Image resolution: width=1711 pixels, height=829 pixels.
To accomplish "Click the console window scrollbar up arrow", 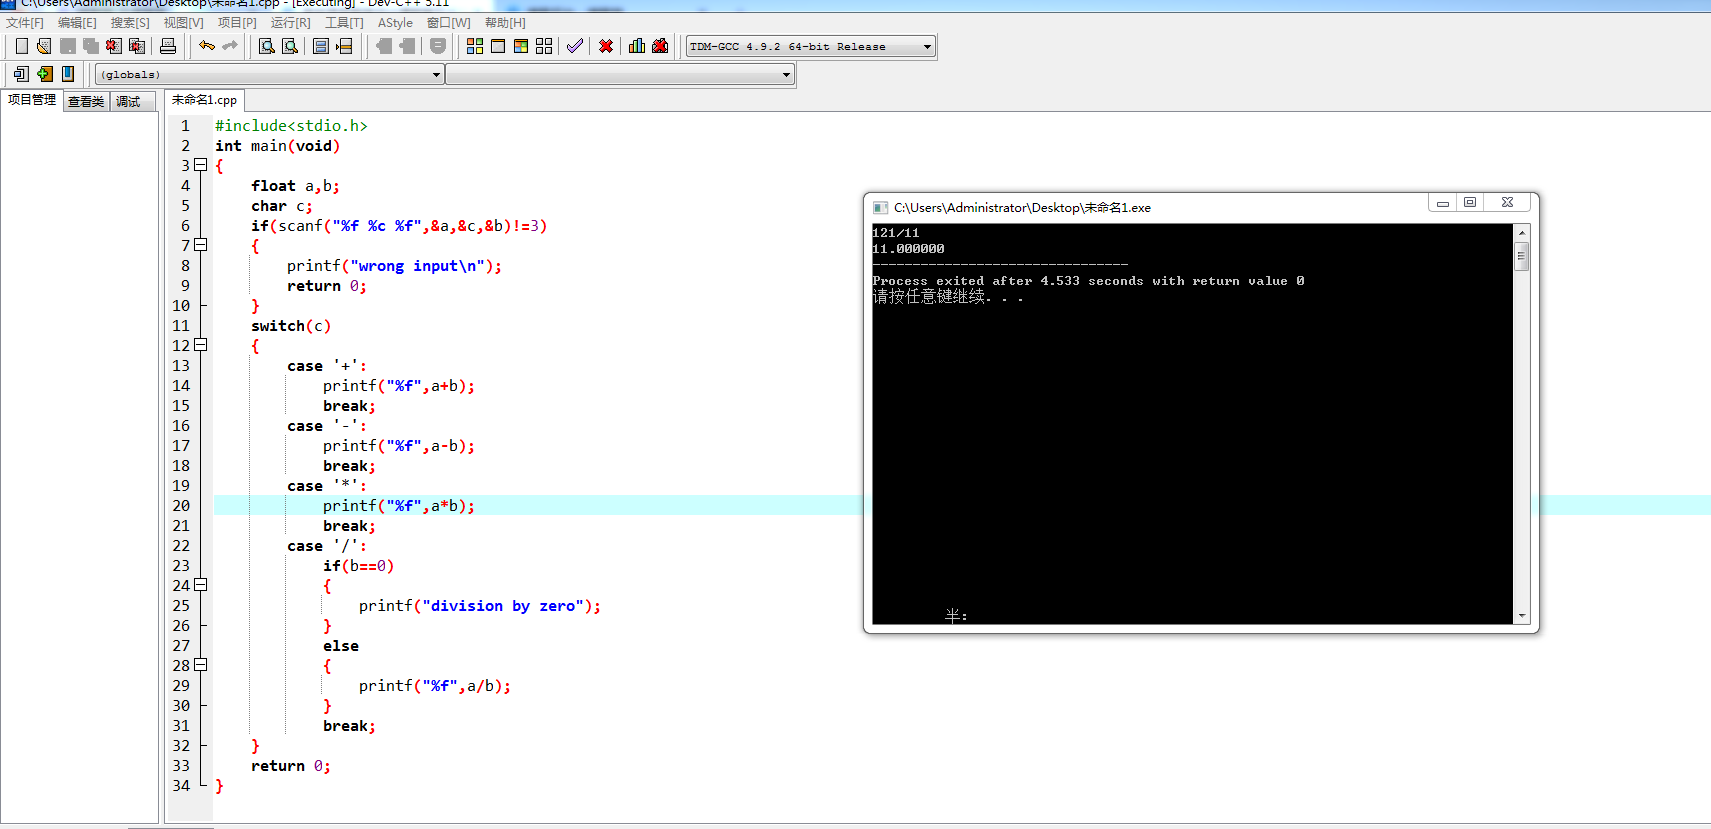I will click(x=1522, y=232).
